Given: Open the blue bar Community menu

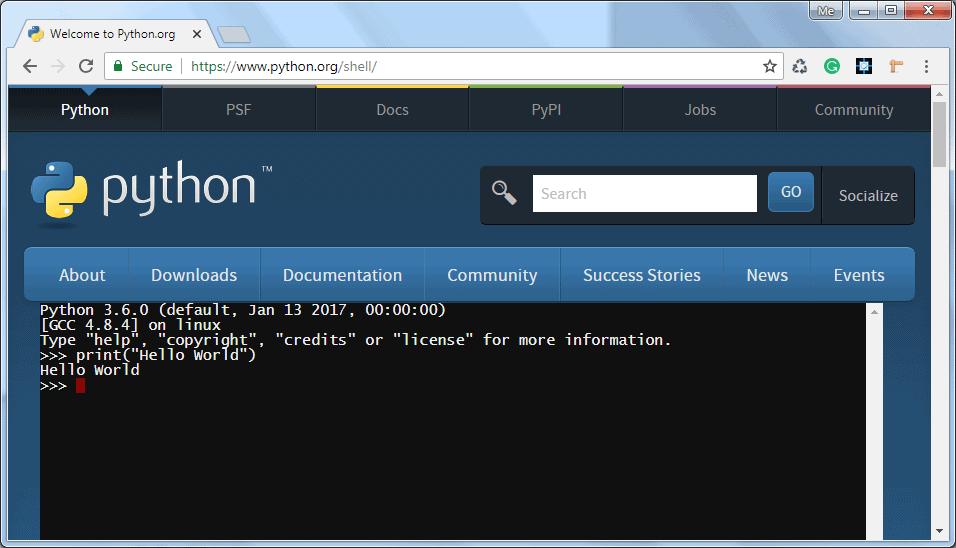Looking at the screenshot, I should (x=492, y=275).
